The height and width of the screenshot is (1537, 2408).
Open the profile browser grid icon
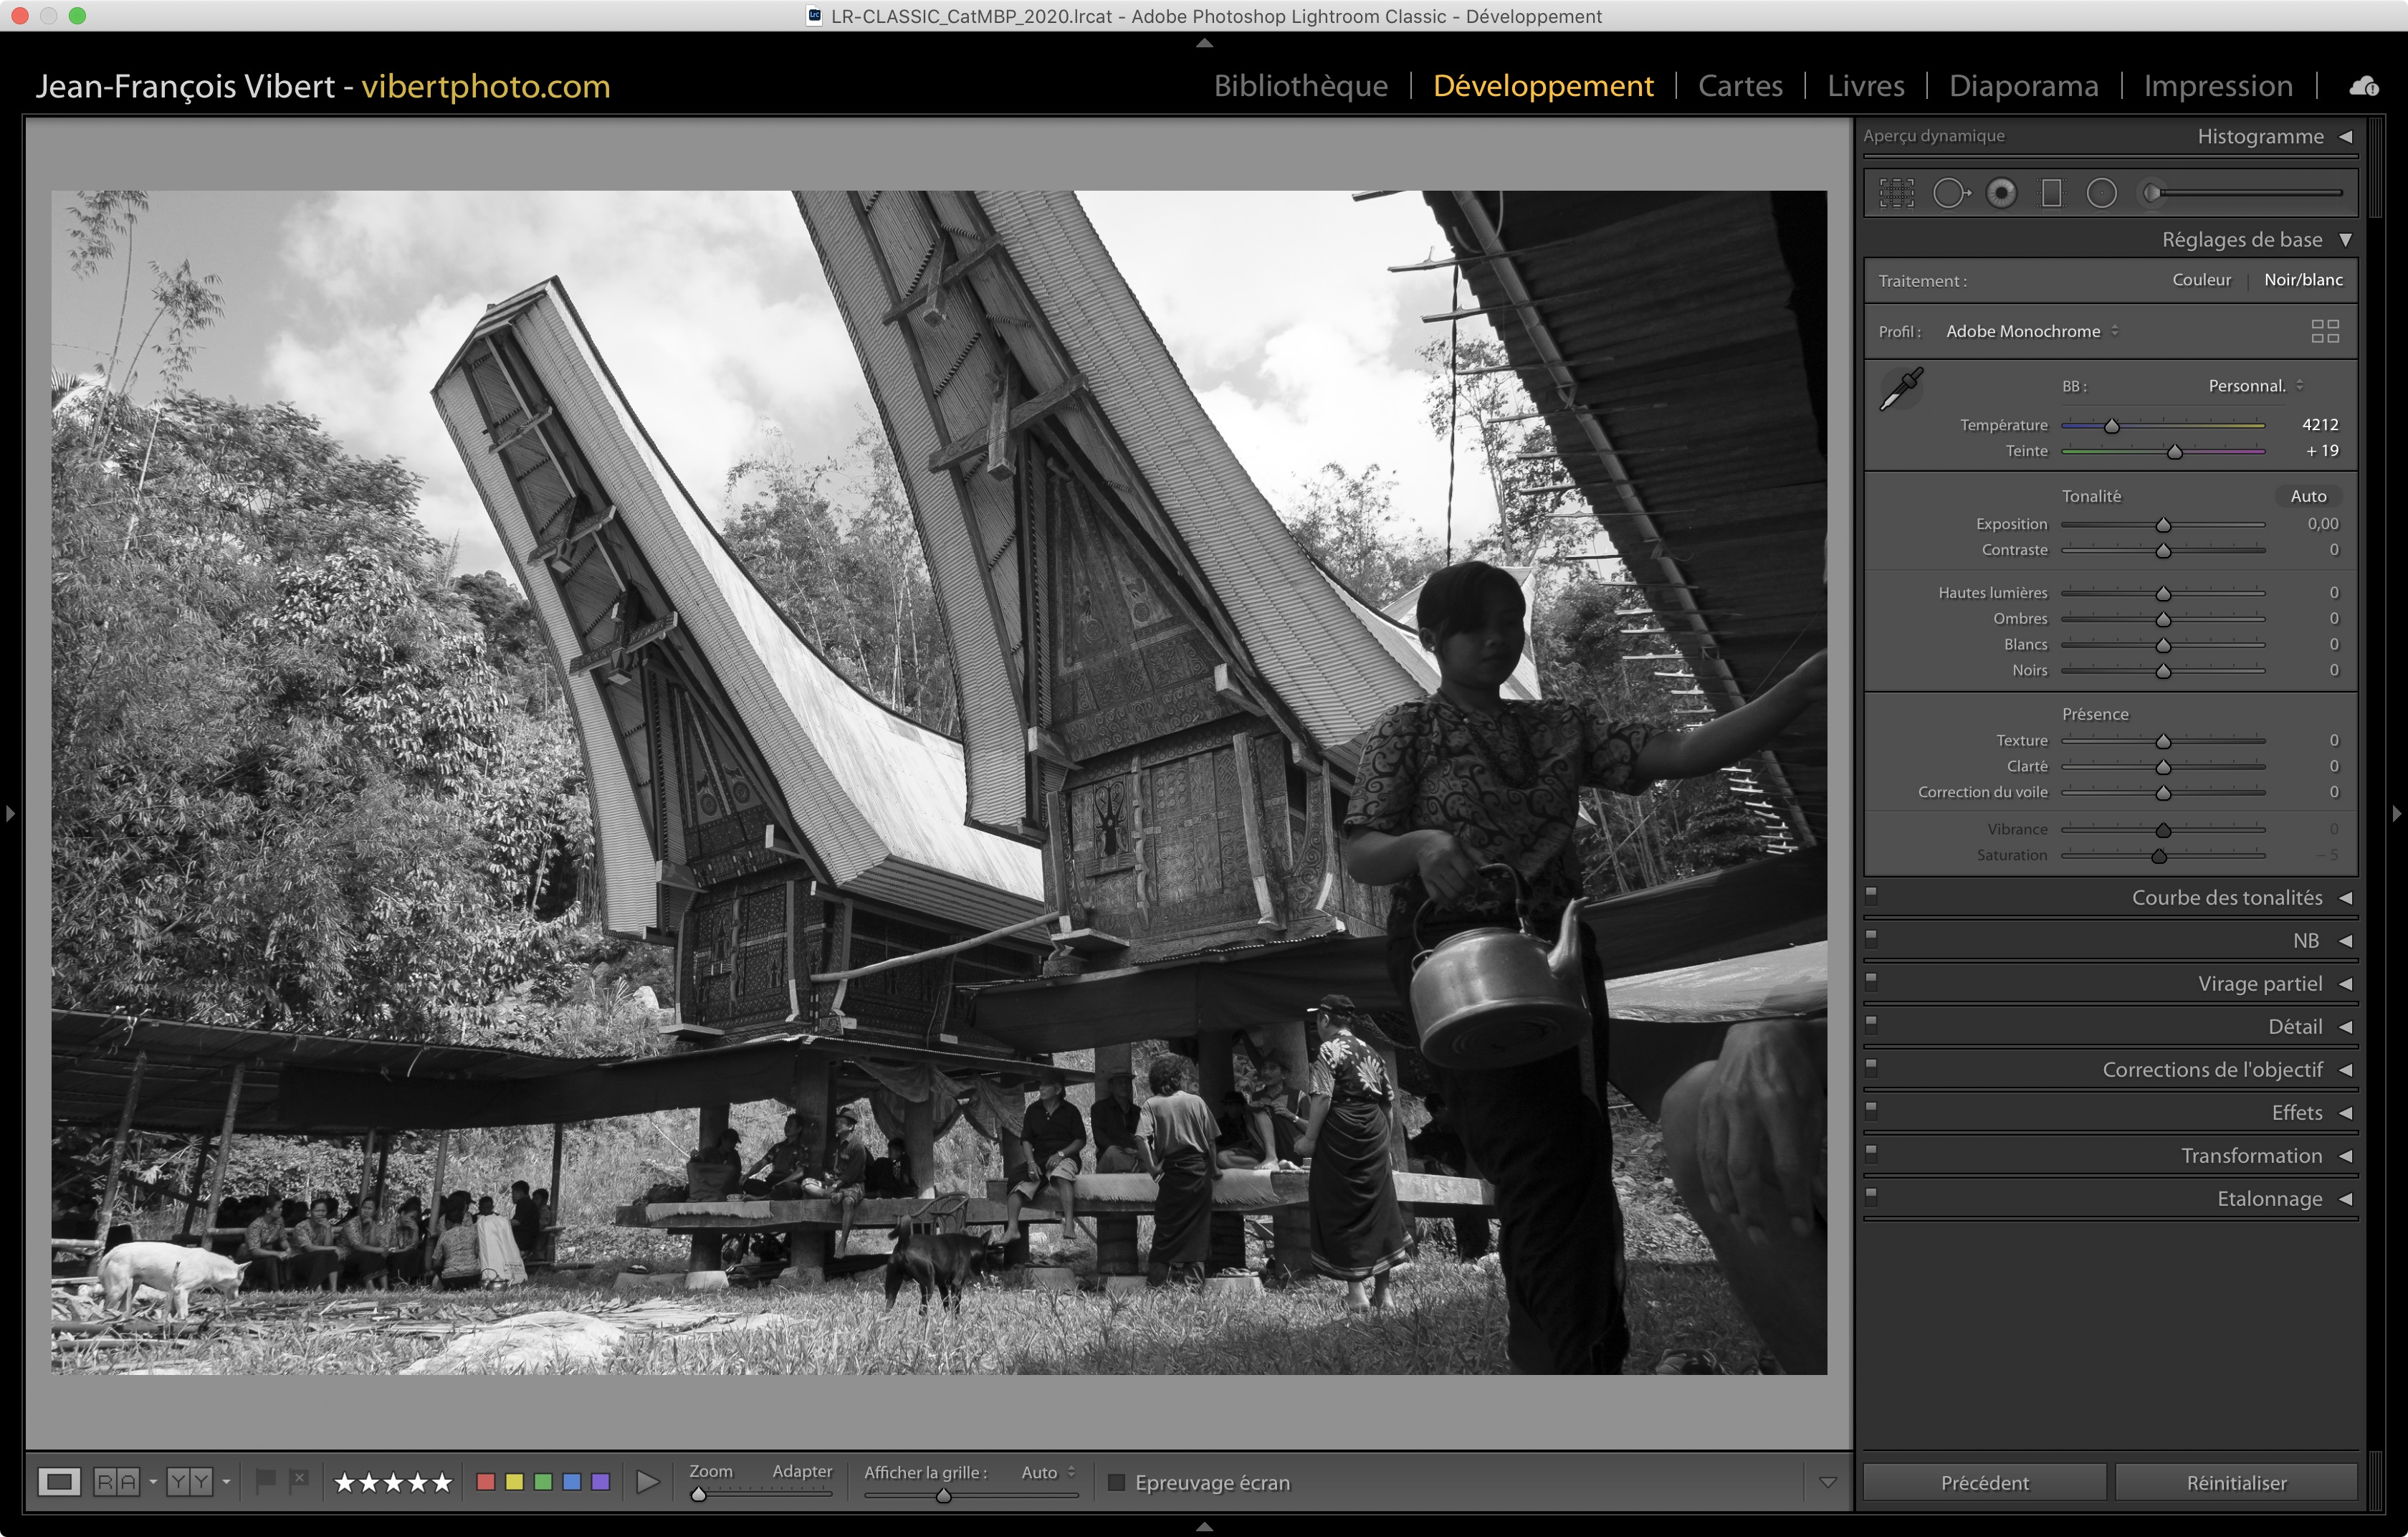click(x=2324, y=331)
